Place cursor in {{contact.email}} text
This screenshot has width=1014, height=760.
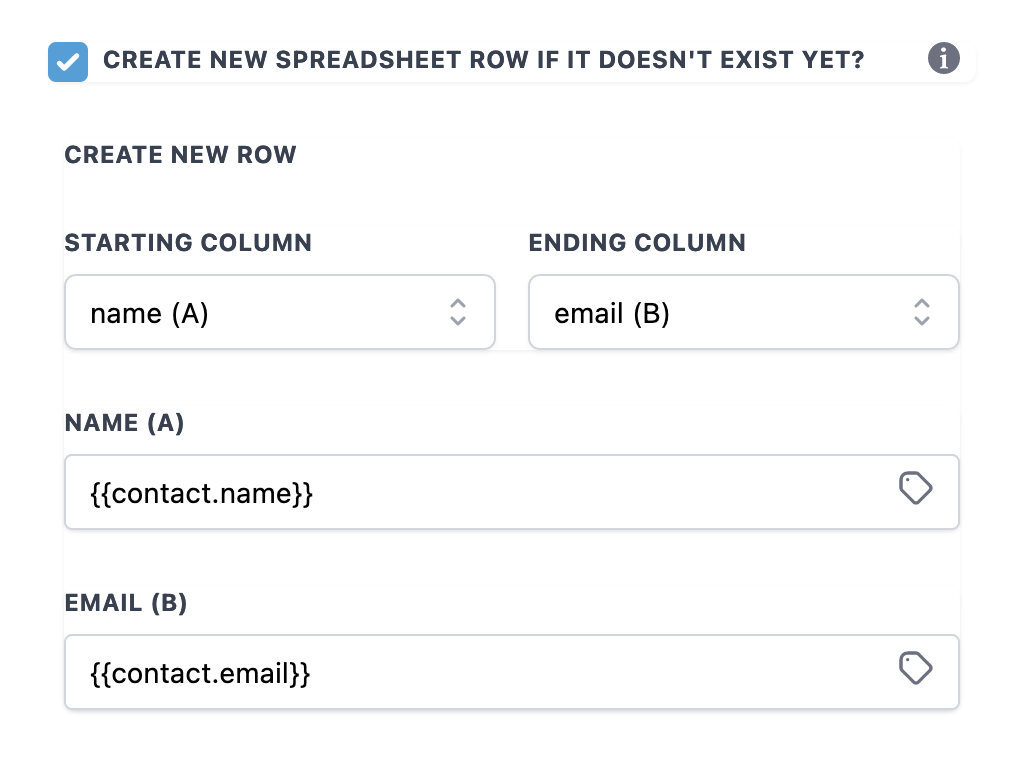coord(200,674)
